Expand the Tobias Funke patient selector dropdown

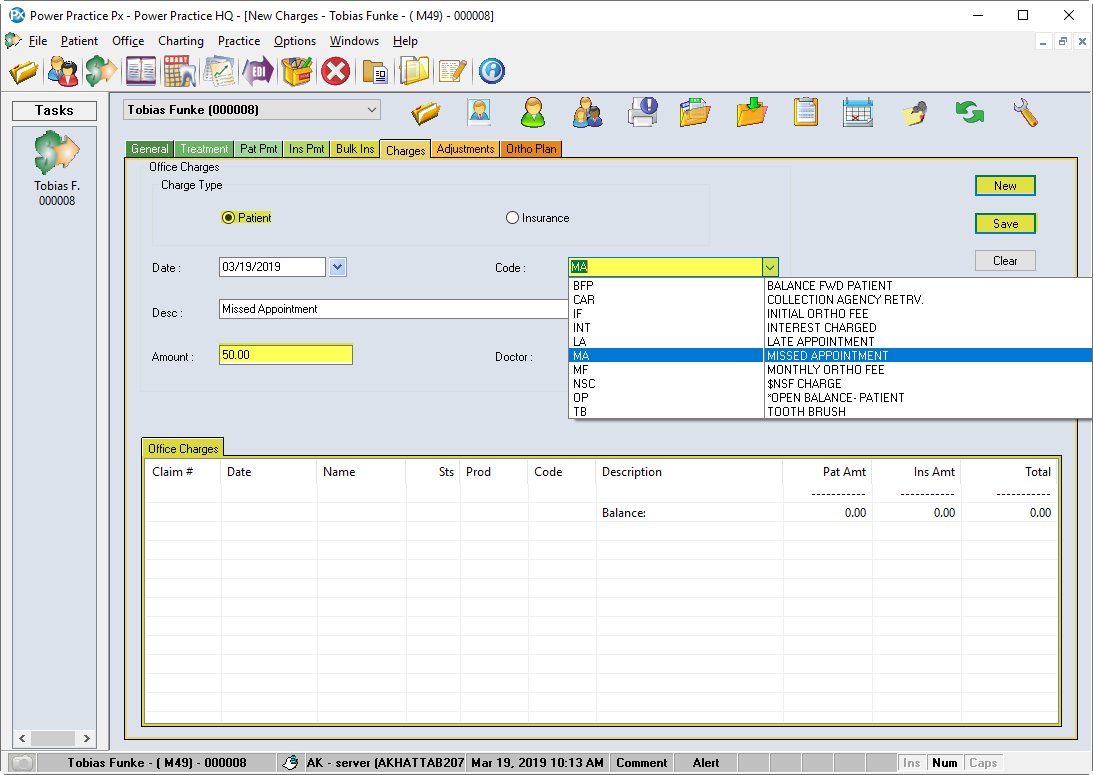(x=372, y=110)
